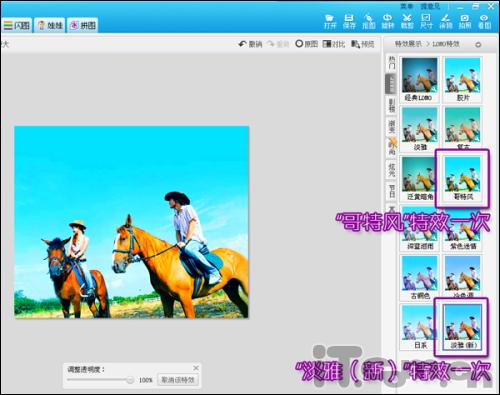Click the 取消该特效 cancel effect button
The width and height of the screenshot is (500, 395).
(x=178, y=380)
